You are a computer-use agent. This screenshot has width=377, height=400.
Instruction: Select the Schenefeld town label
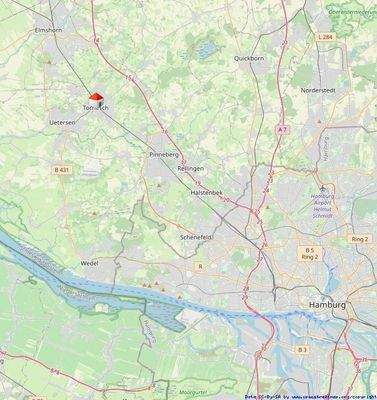196,237
